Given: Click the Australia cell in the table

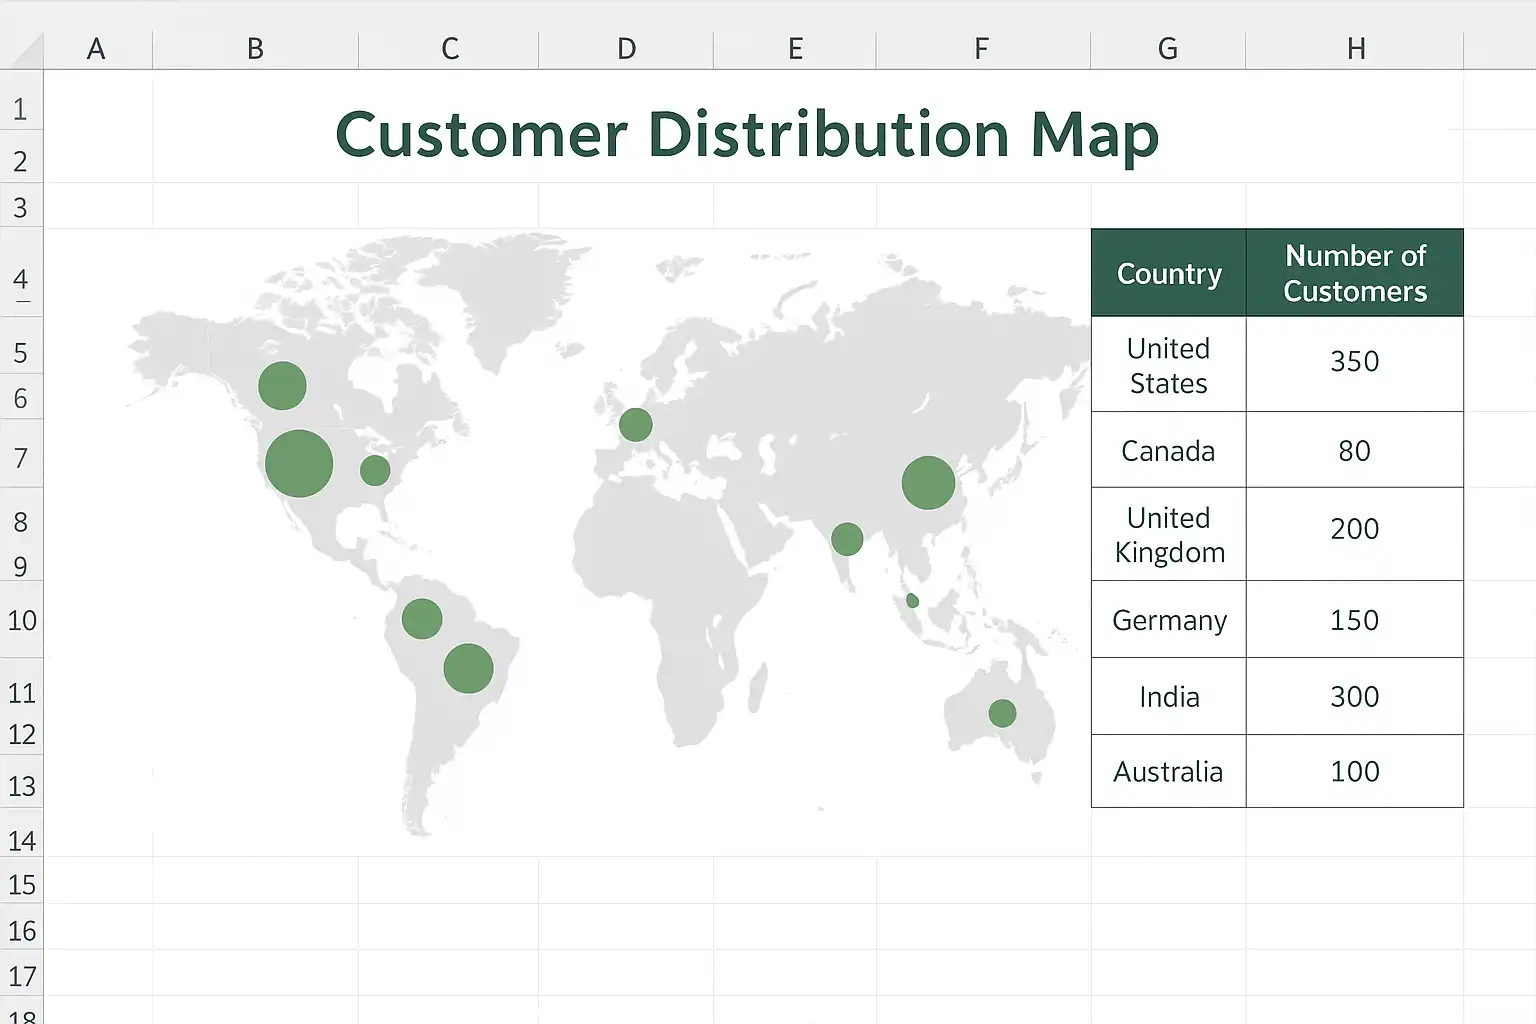Looking at the screenshot, I should click(1168, 772).
